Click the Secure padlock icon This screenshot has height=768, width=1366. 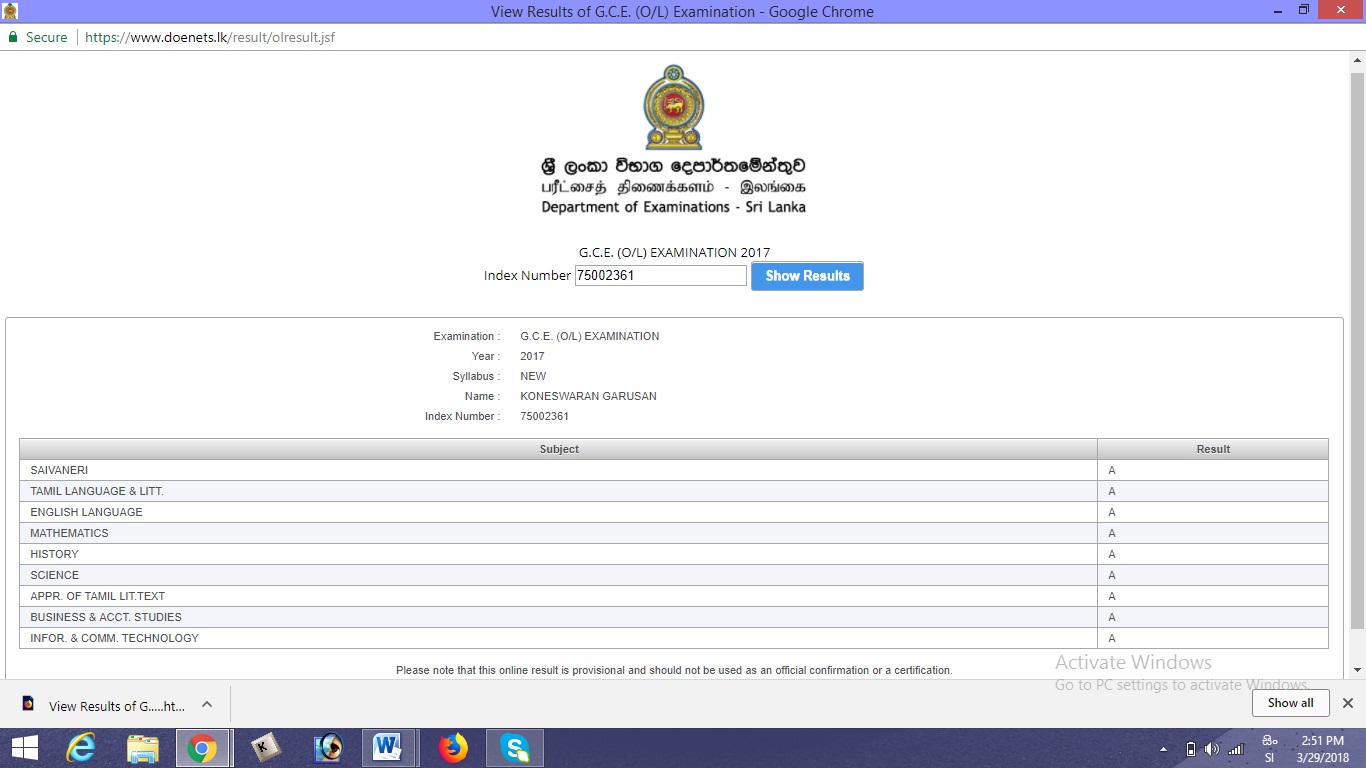pos(13,37)
